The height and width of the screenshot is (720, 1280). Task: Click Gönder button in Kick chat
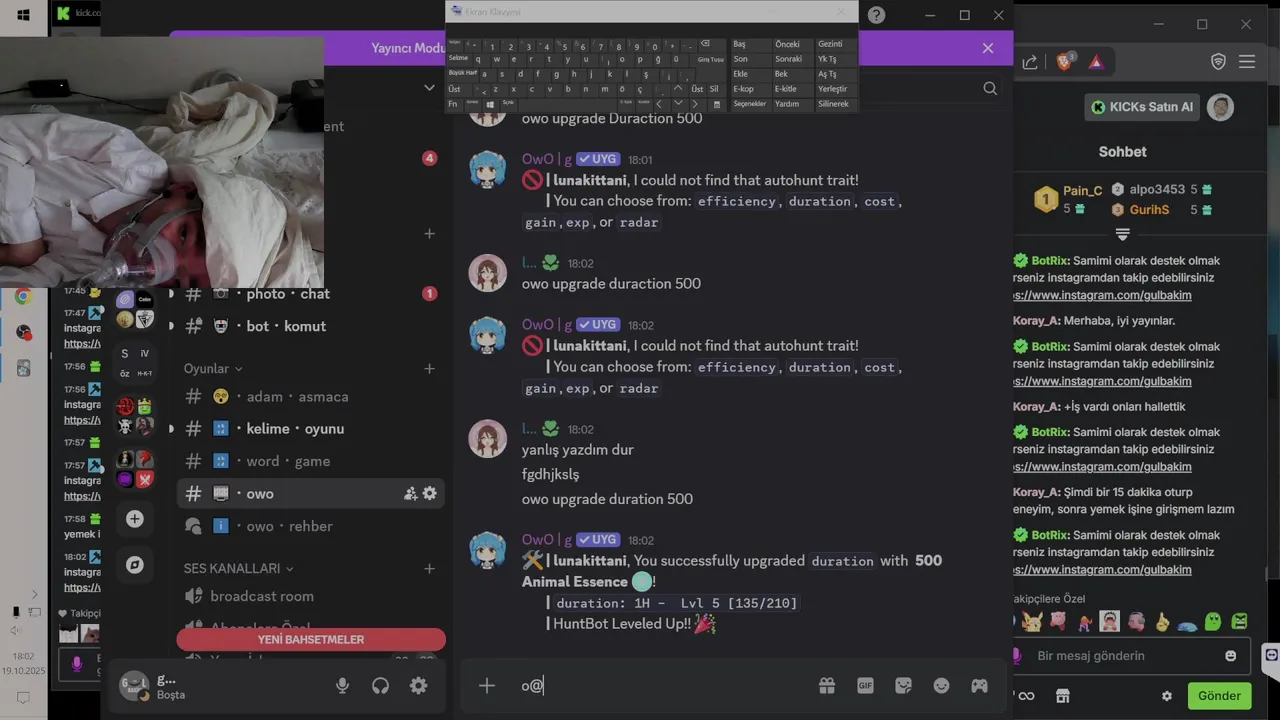[x=1219, y=696]
